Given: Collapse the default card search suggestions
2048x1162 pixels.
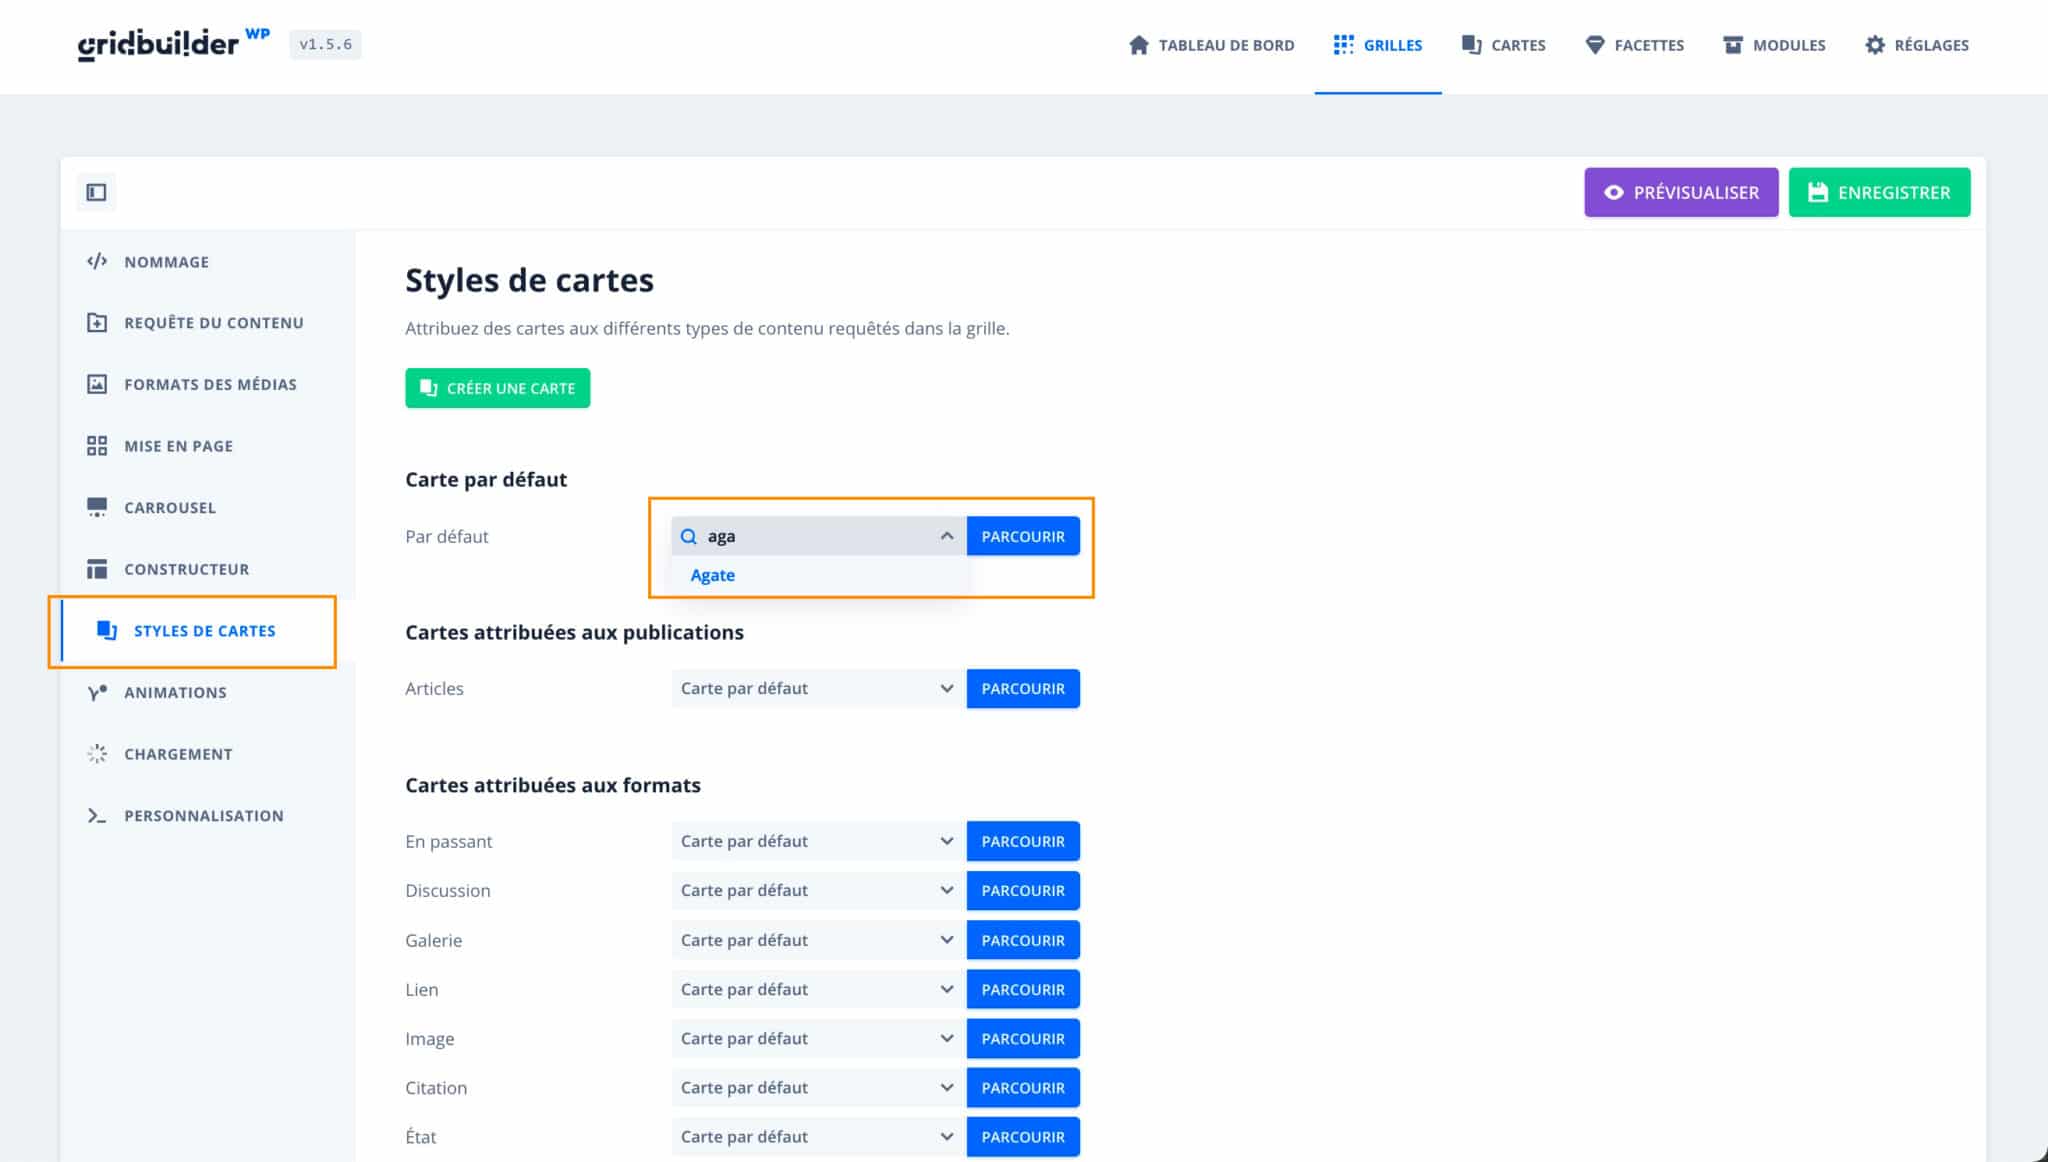Looking at the screenshot, I should (944, 536).
